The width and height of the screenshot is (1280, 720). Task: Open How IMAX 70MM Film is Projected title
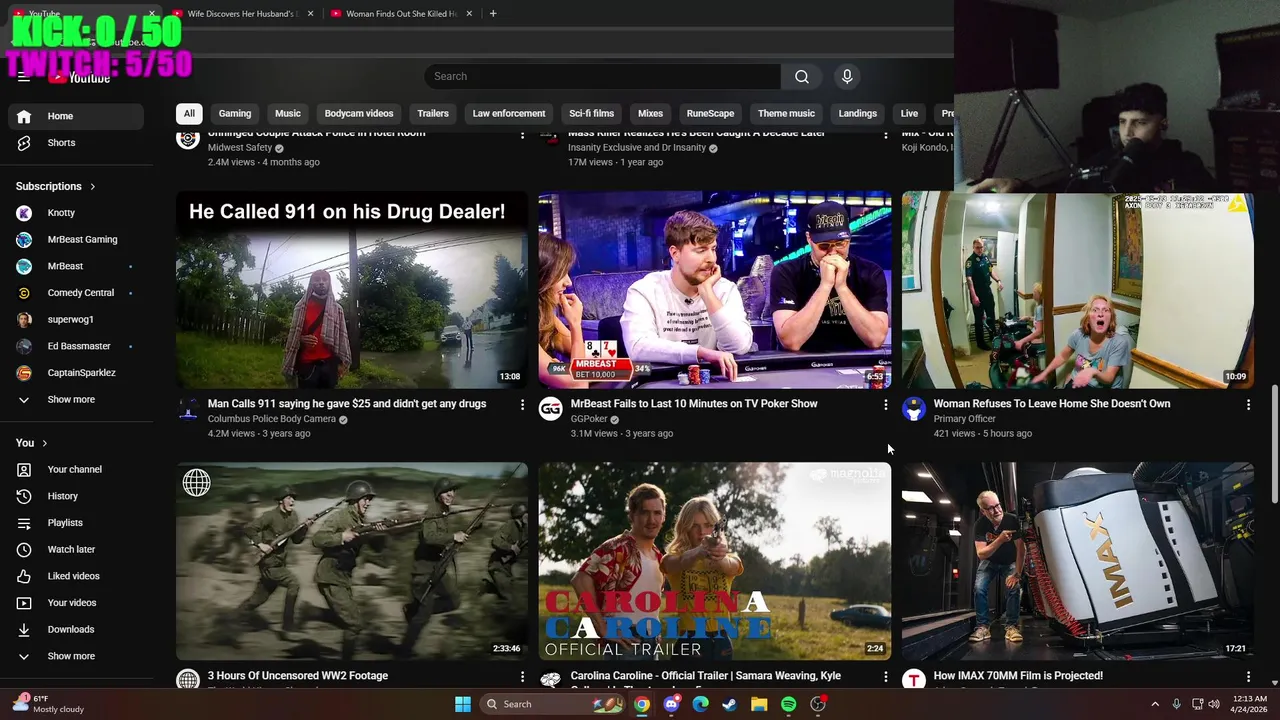pos(1018,676)
